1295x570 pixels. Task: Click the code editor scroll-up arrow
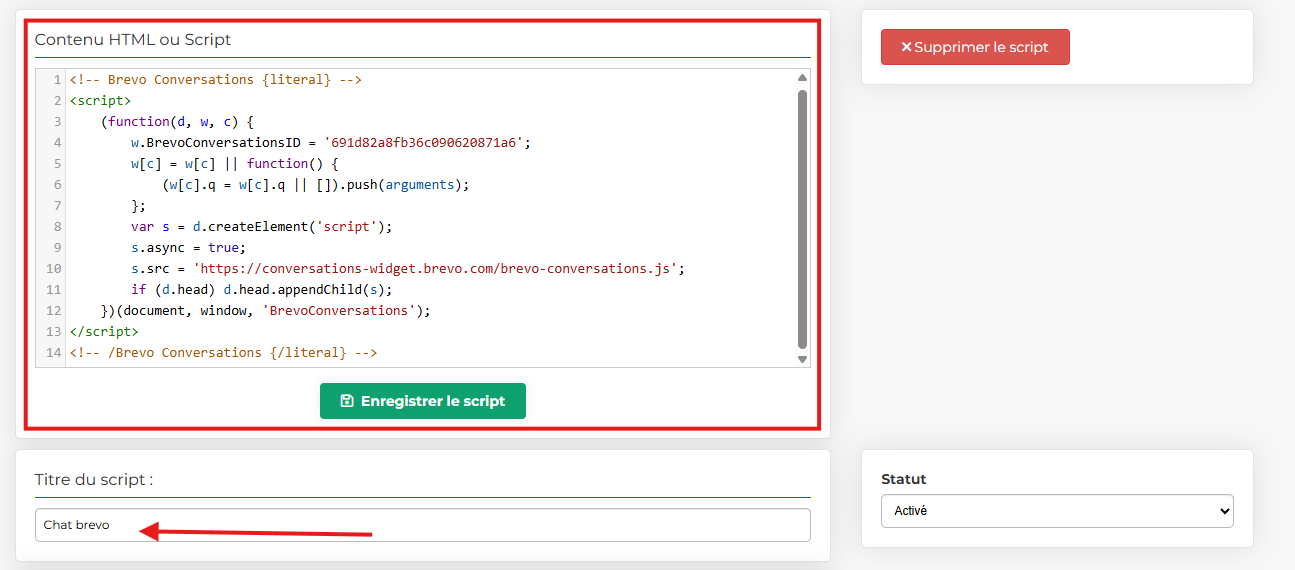pyautogui.click(x=802, y=78)
